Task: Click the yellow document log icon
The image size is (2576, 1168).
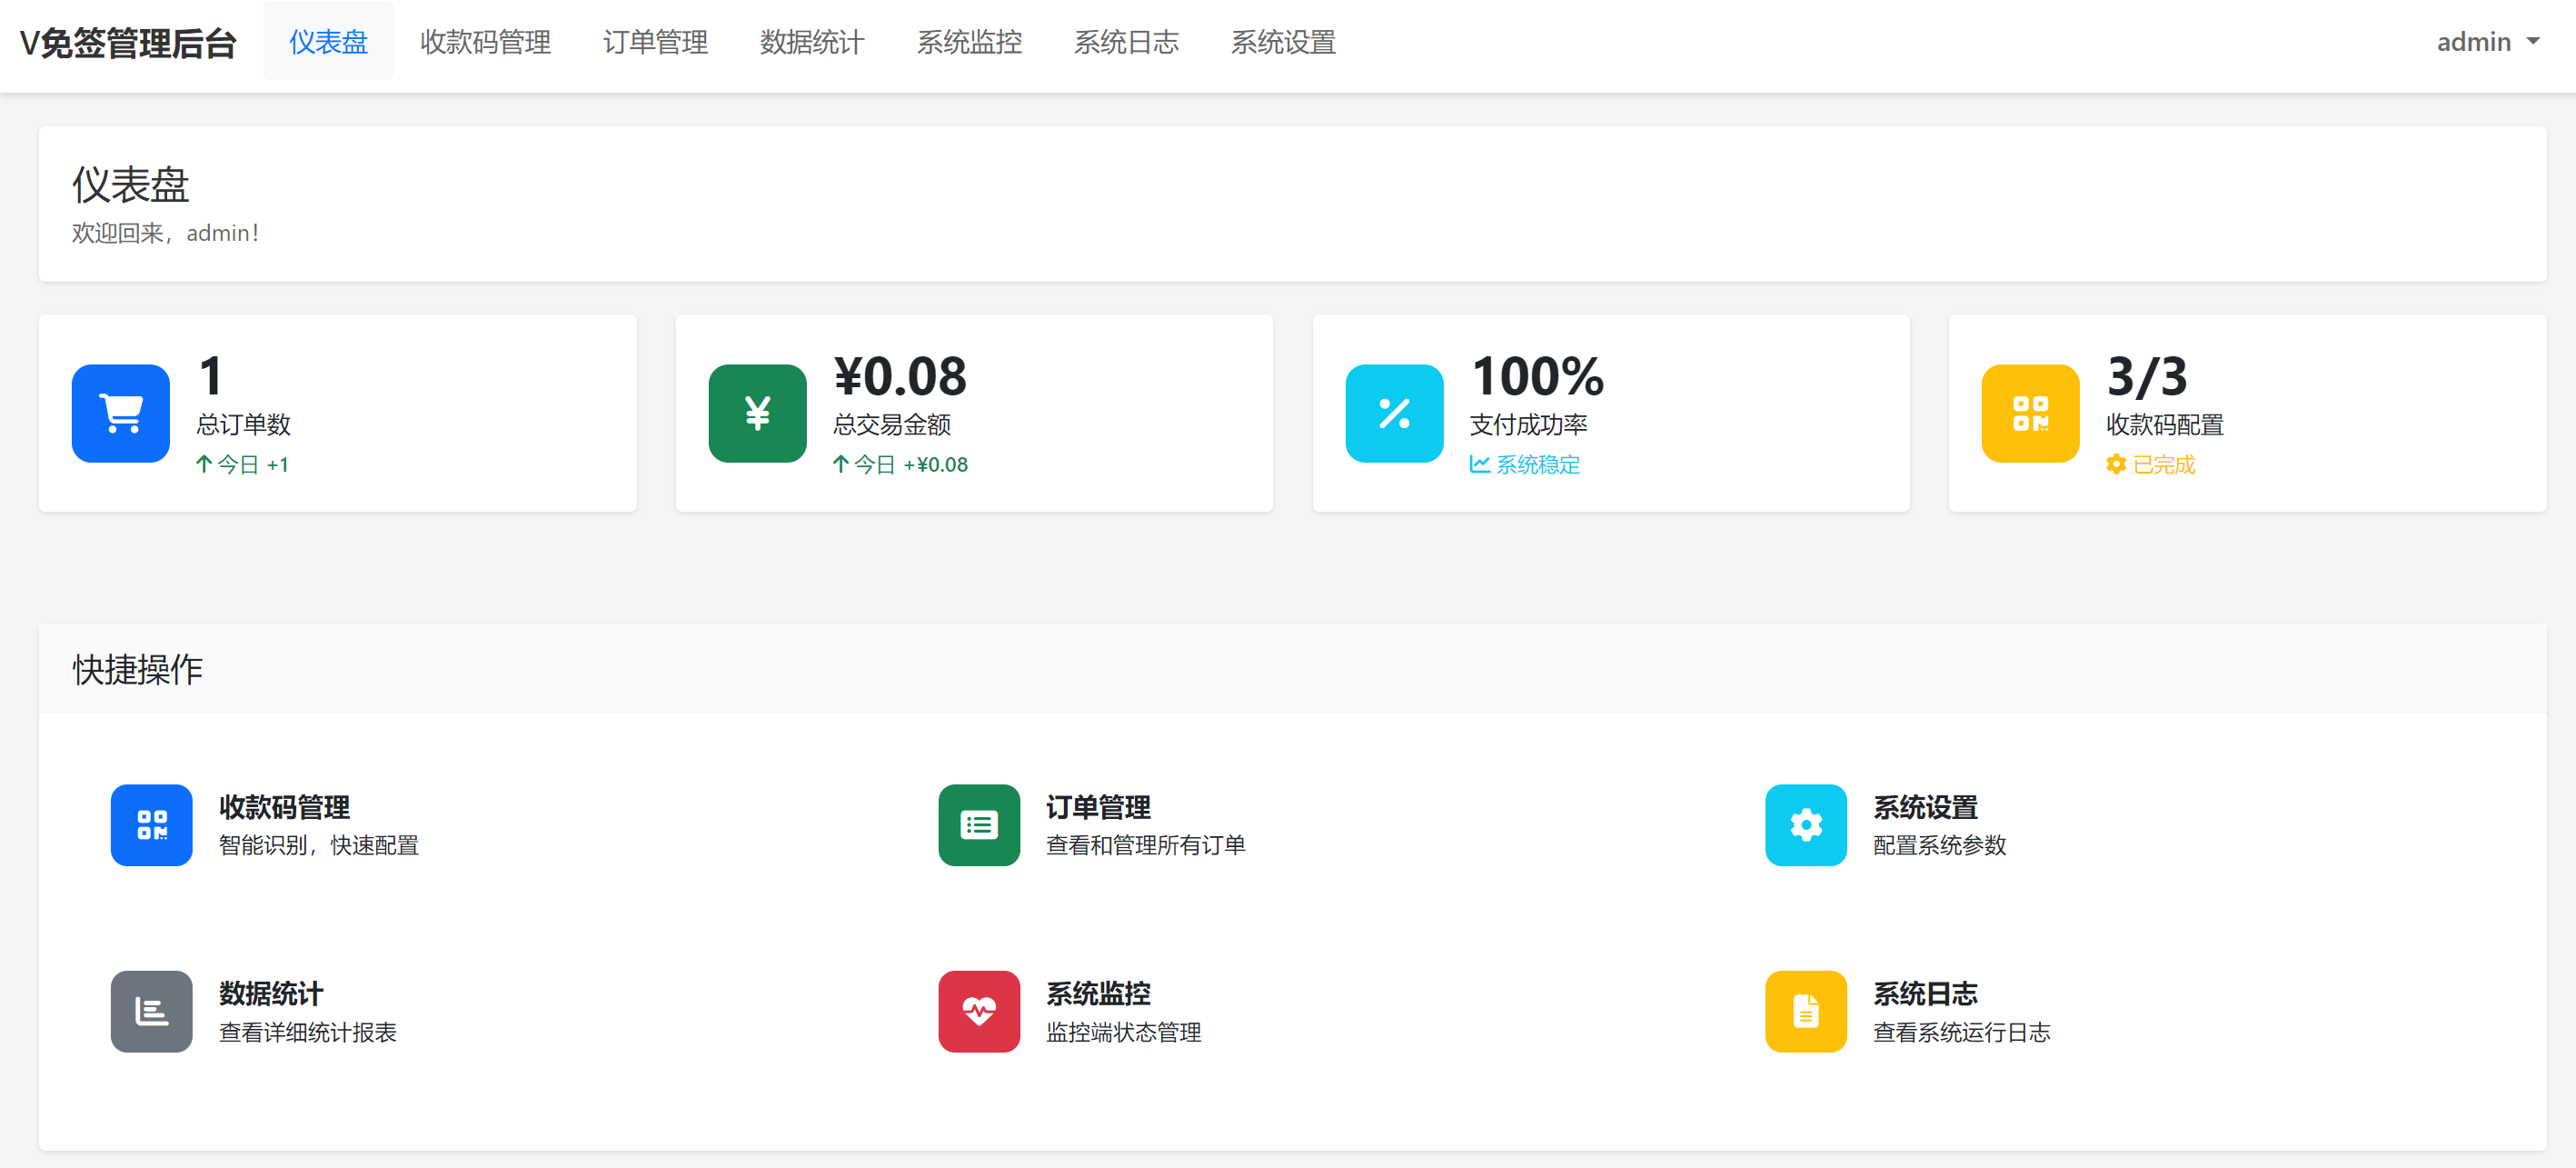Action: click(x=1806, y=1011)
